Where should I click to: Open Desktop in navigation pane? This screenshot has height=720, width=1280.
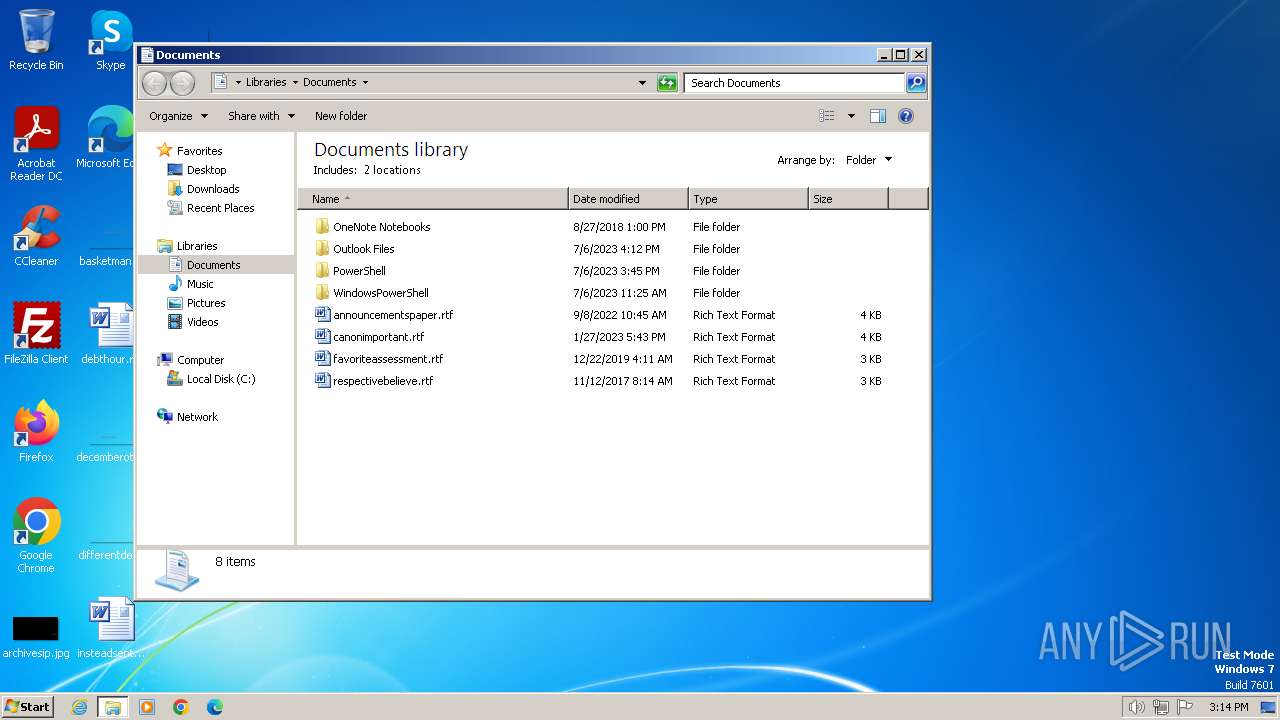click(206, 170)
